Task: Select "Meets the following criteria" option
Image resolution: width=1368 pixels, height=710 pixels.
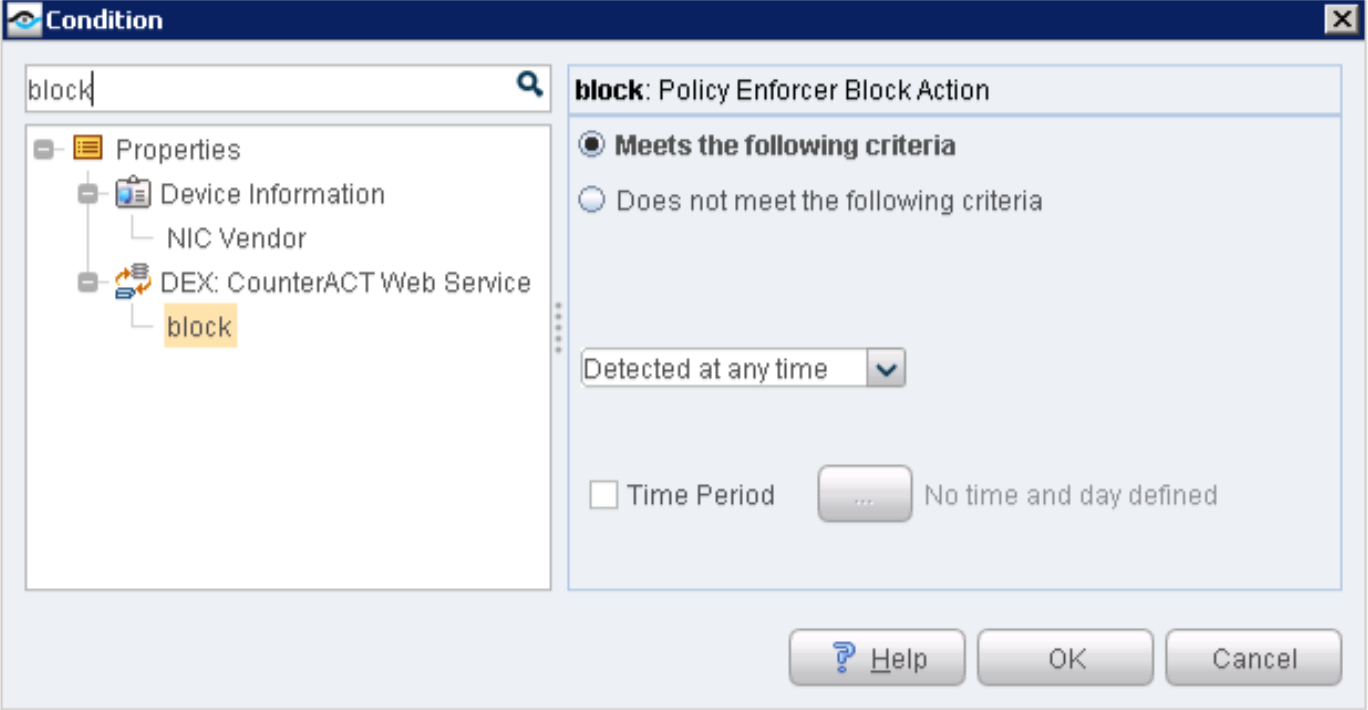Action: [593, 145]
